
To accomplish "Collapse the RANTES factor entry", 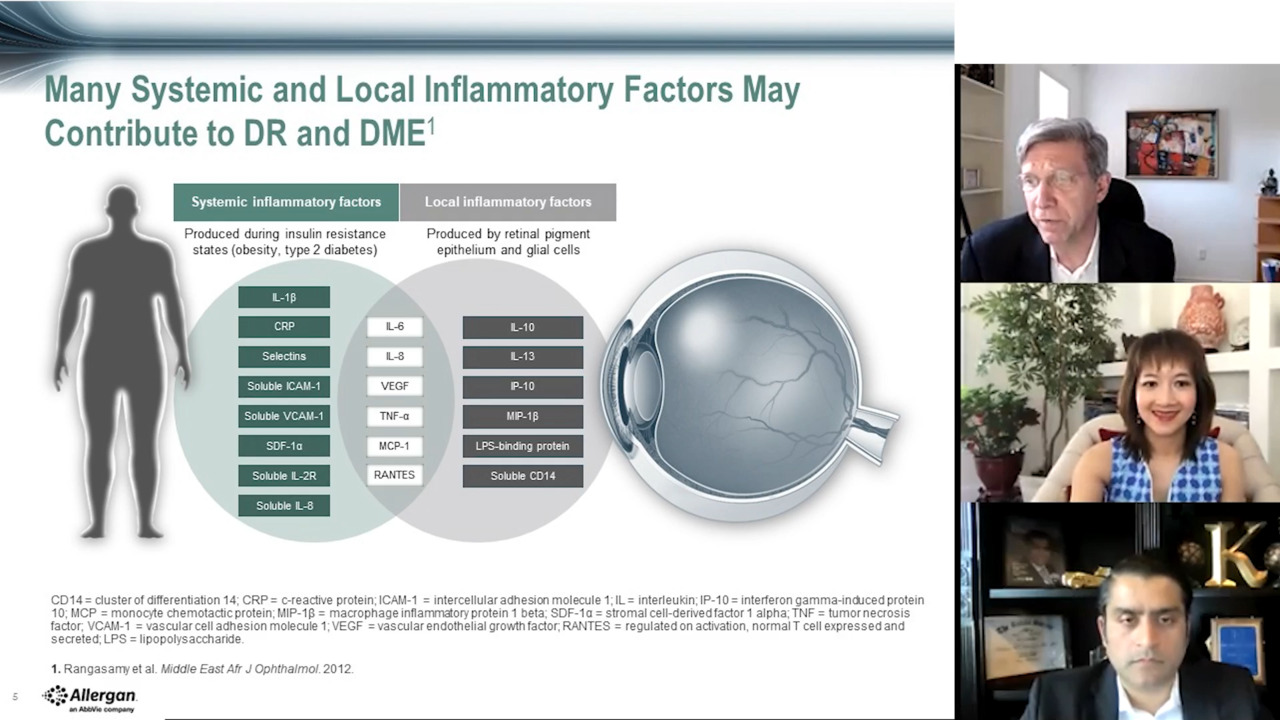I will (394, 475).
